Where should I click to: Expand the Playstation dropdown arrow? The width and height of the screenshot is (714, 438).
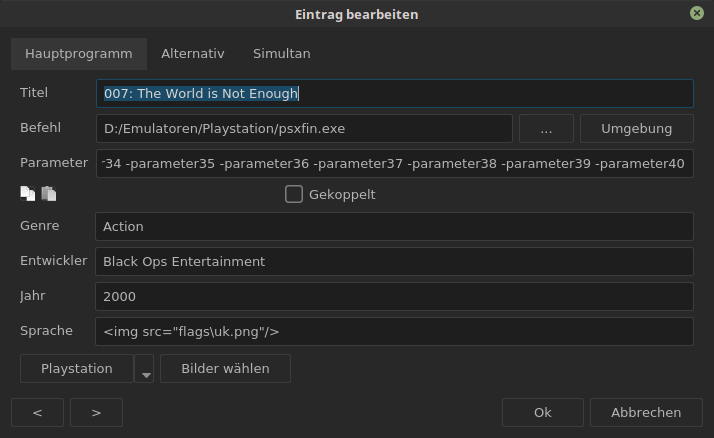coord(146,370)
